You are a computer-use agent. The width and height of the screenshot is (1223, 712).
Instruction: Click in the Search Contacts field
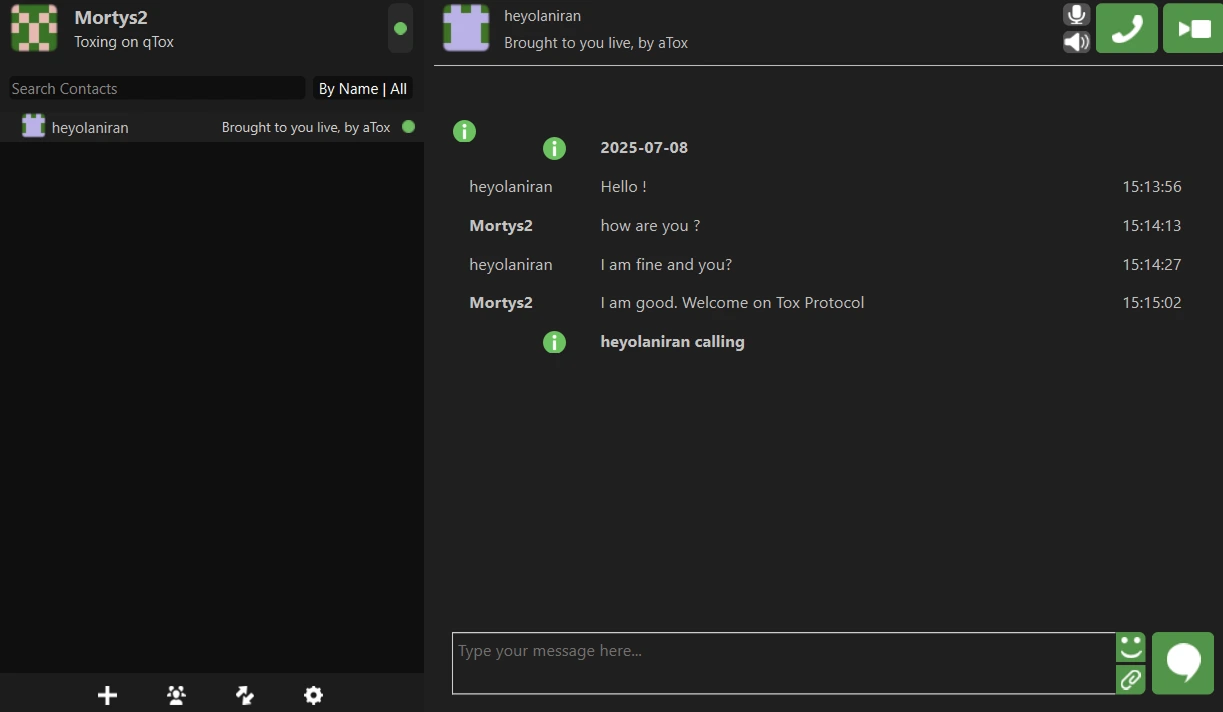[x=156, y=89]
